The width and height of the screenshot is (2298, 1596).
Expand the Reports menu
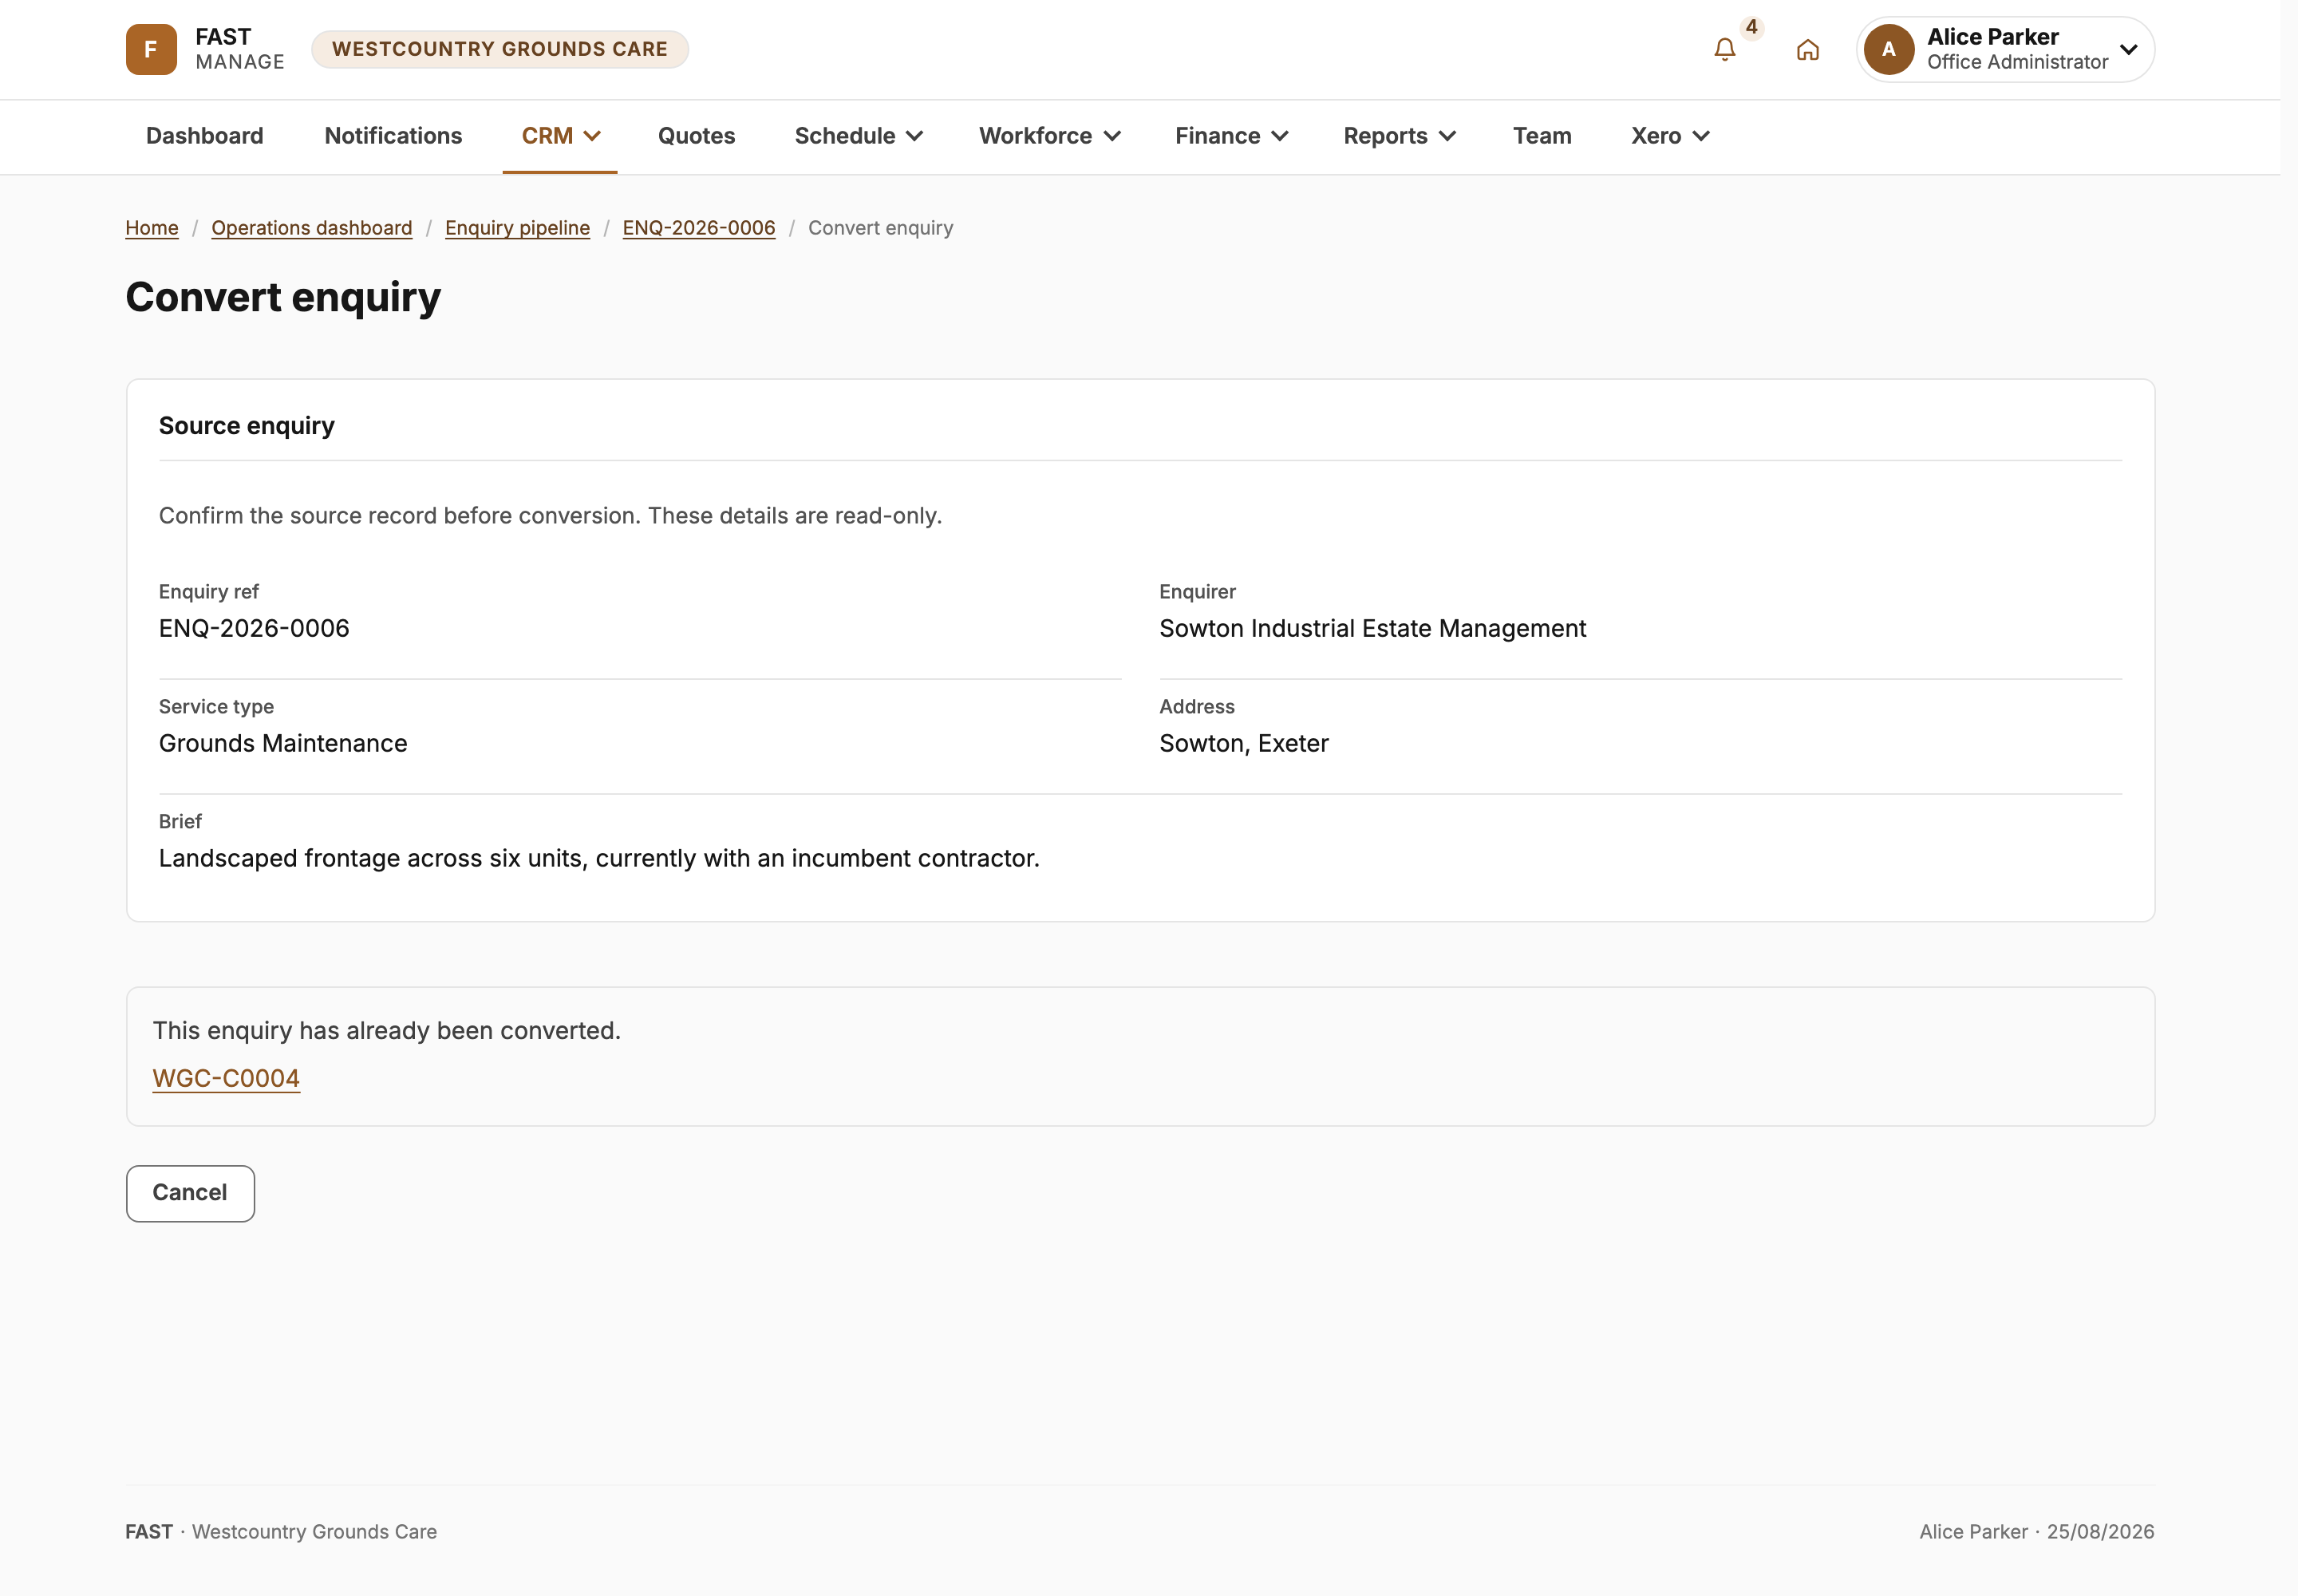coord(1399,136)
